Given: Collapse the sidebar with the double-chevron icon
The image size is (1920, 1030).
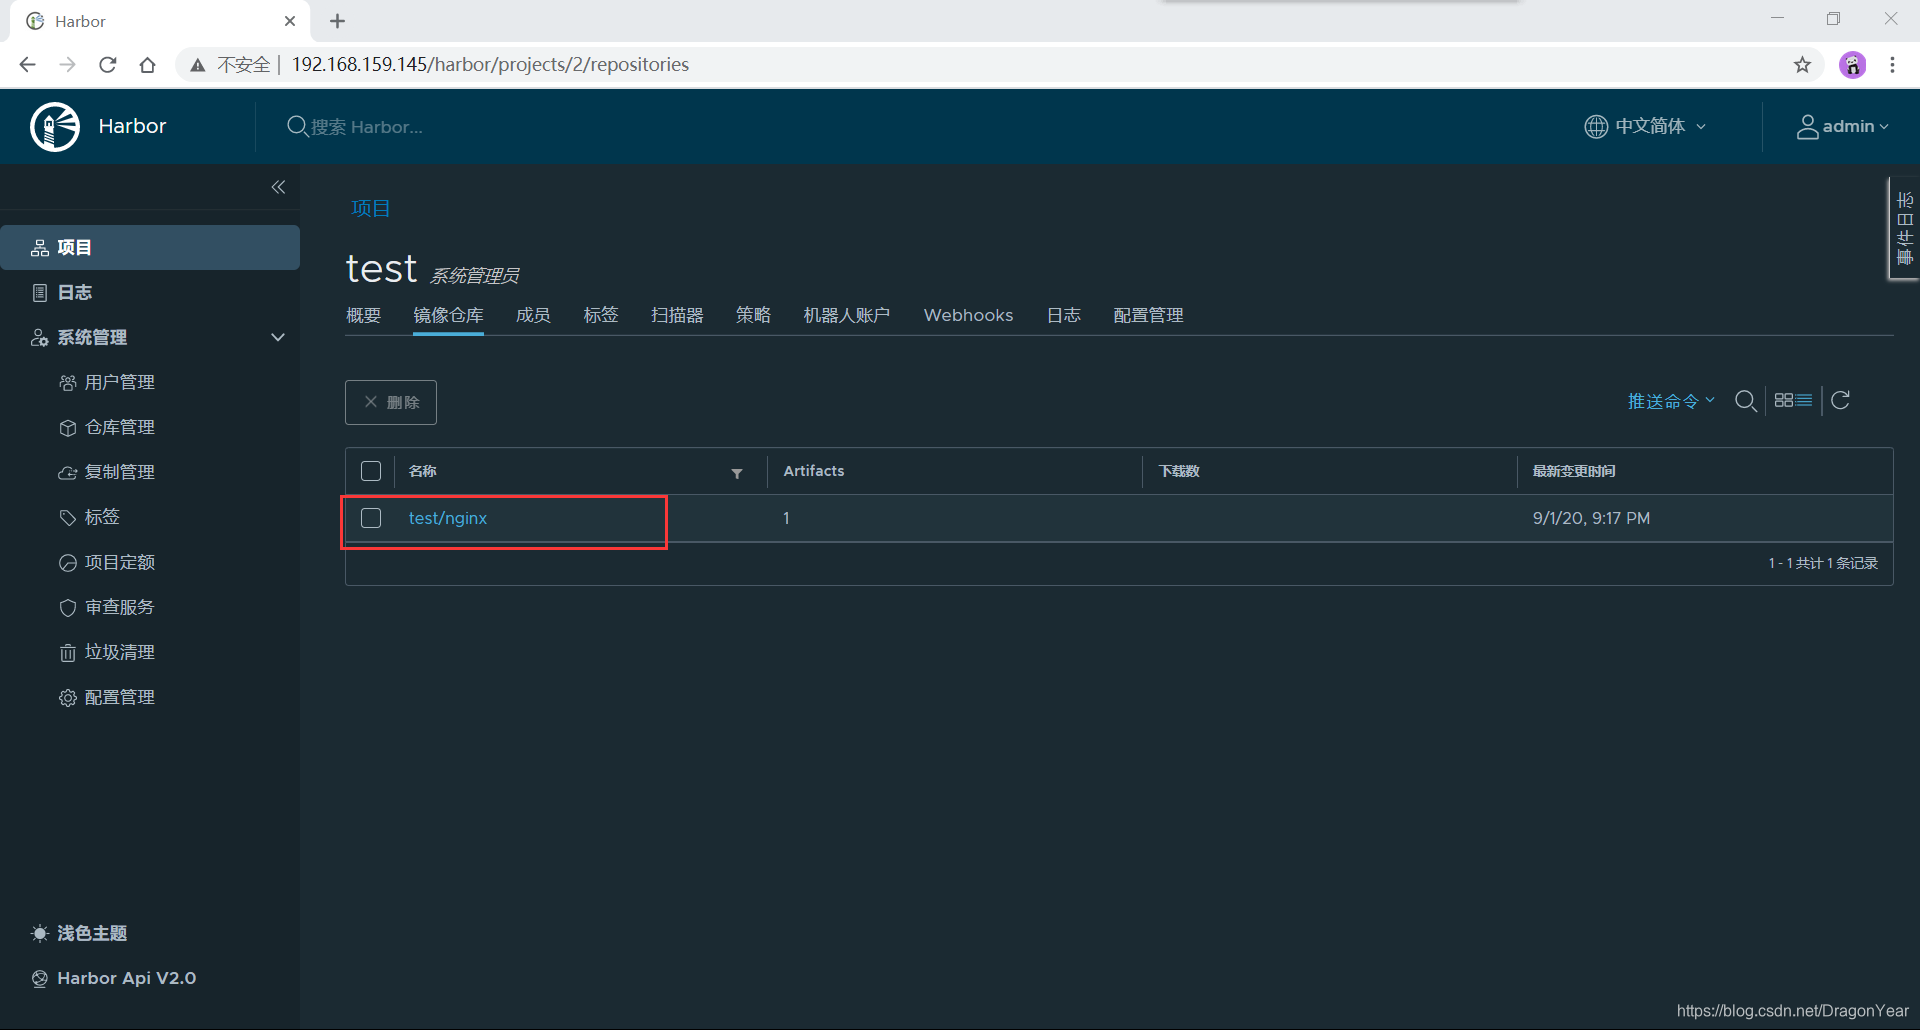Looking at the screenshot, I should [x=278, y=187].
